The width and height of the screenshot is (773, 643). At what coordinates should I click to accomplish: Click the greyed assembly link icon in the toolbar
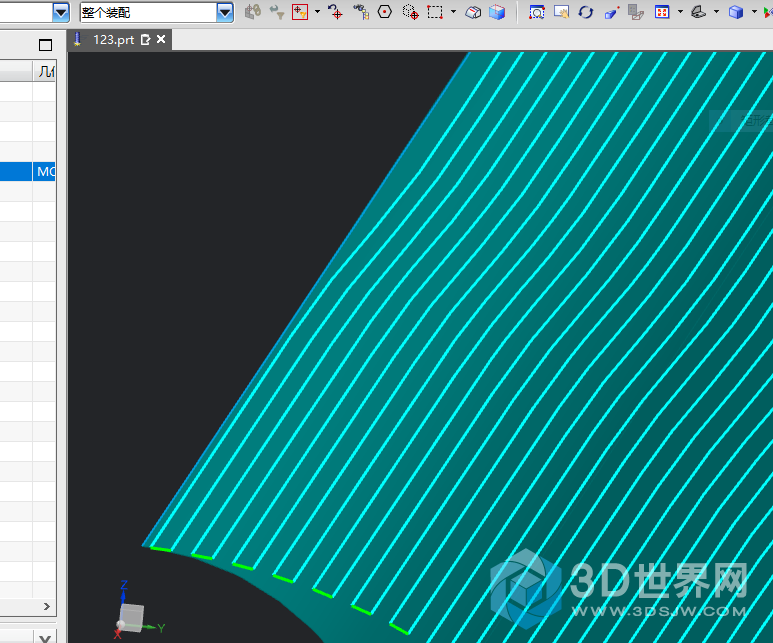[x=253, y=12]
